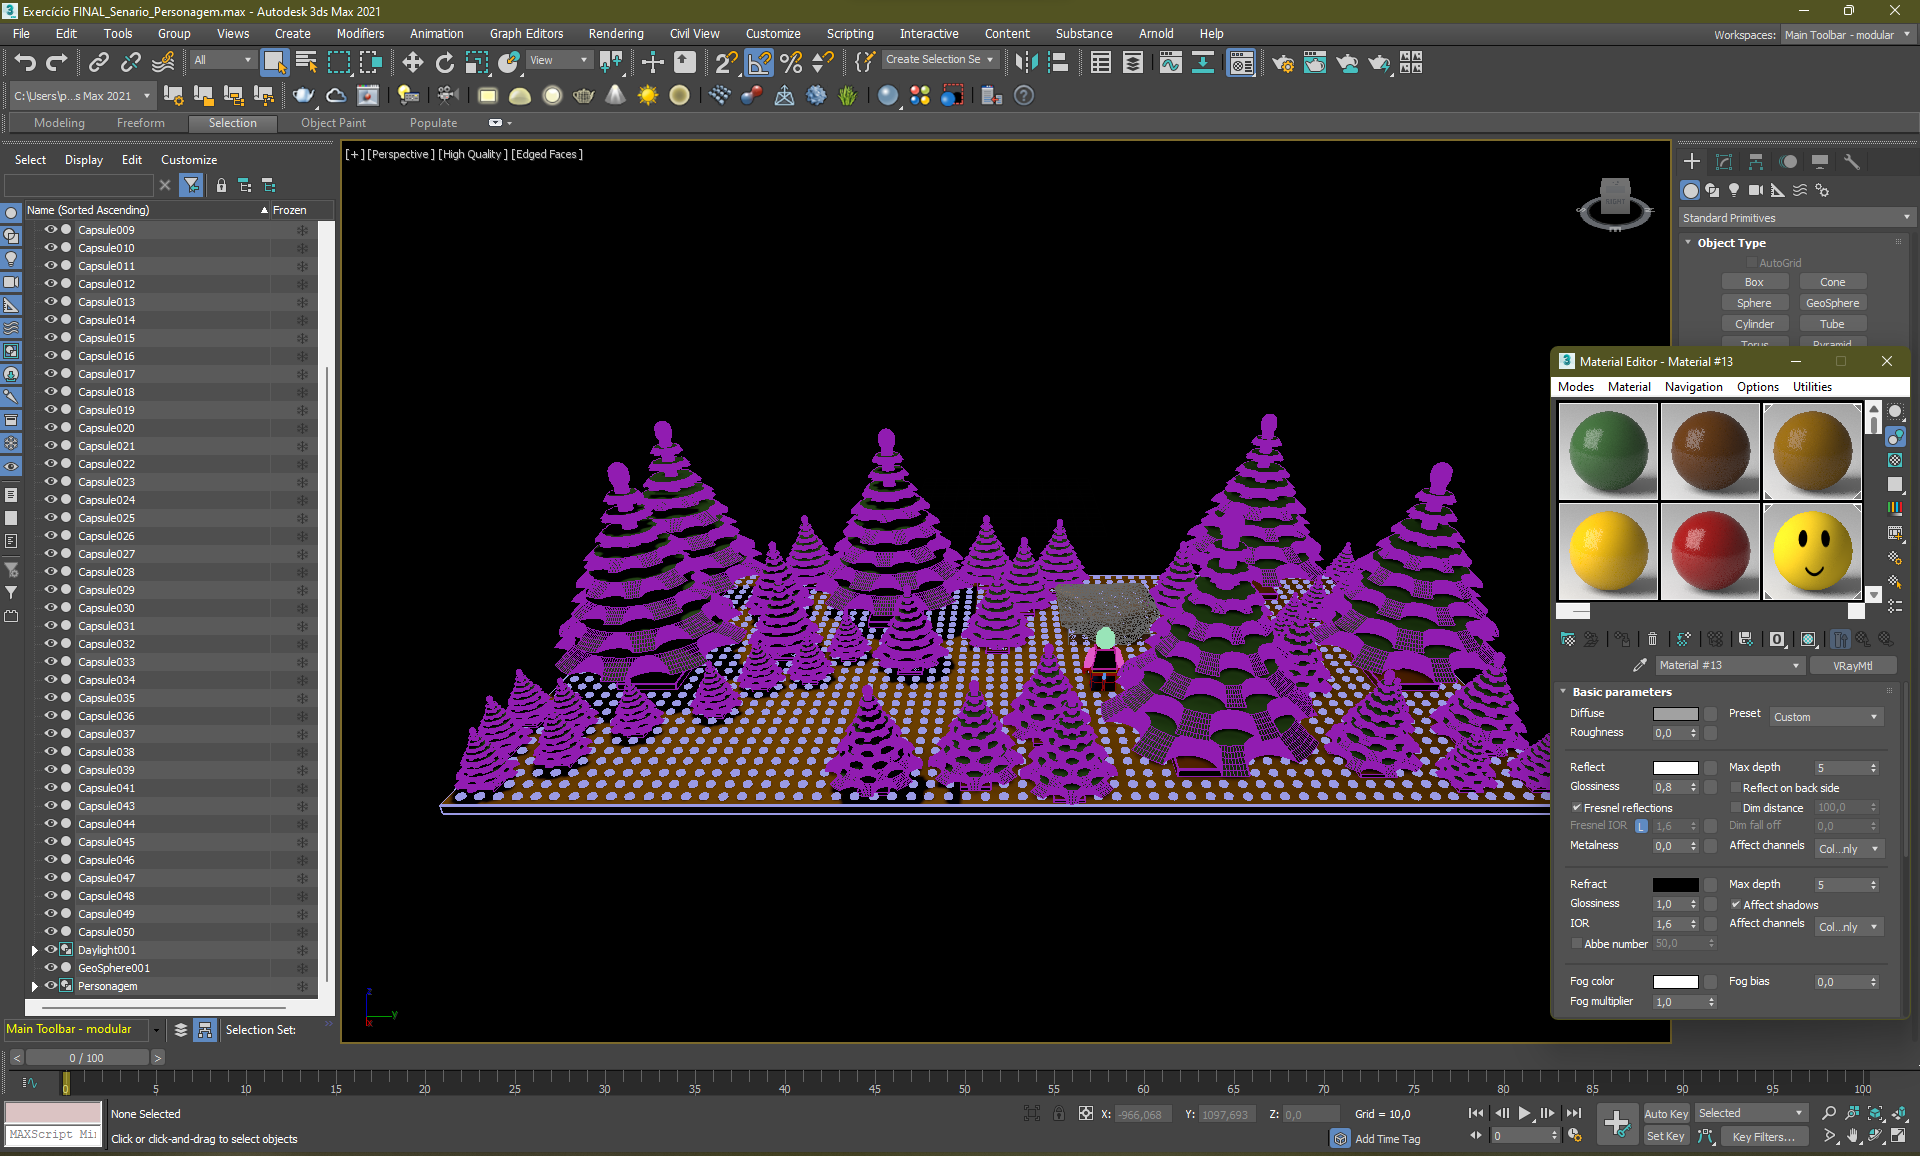Click the Mirror tool icon
The width and height of the screenshot is (1920, 1156).
1025,63
